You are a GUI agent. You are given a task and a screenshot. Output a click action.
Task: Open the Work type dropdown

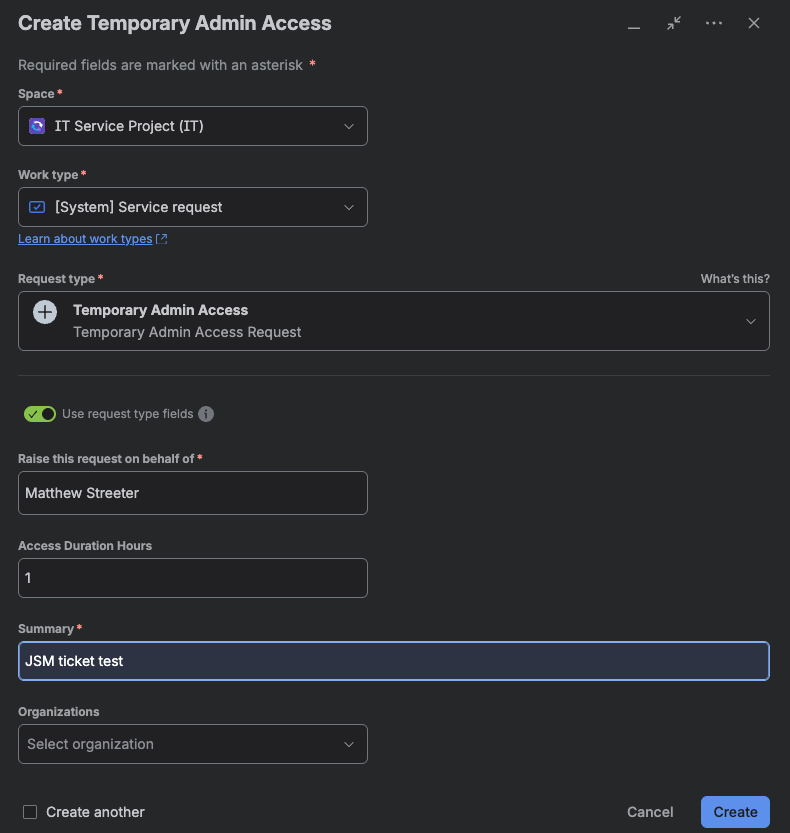point(193,207)
